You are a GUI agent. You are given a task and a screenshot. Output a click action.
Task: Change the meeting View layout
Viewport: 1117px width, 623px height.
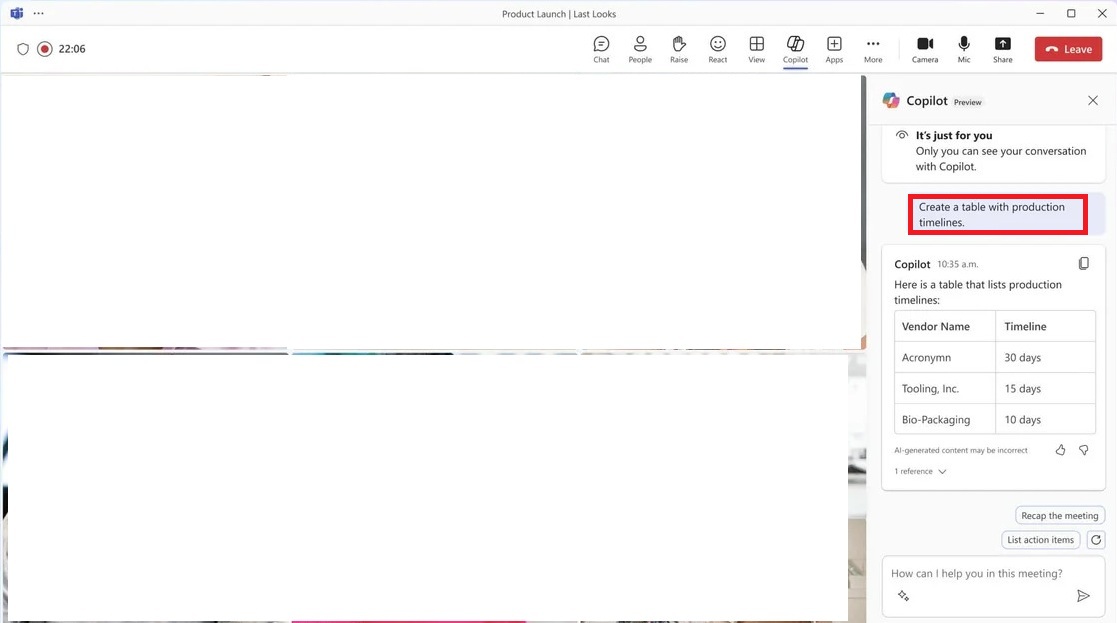point(757,49)
